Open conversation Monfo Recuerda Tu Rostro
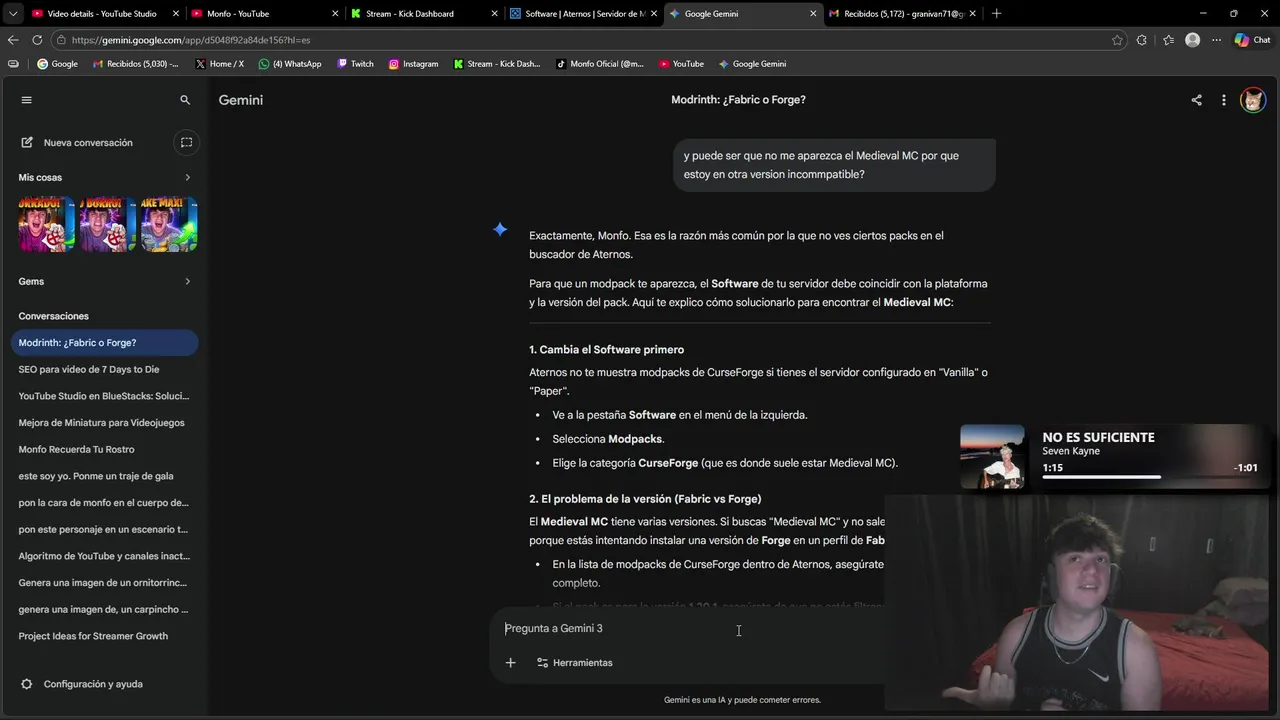 104,449
